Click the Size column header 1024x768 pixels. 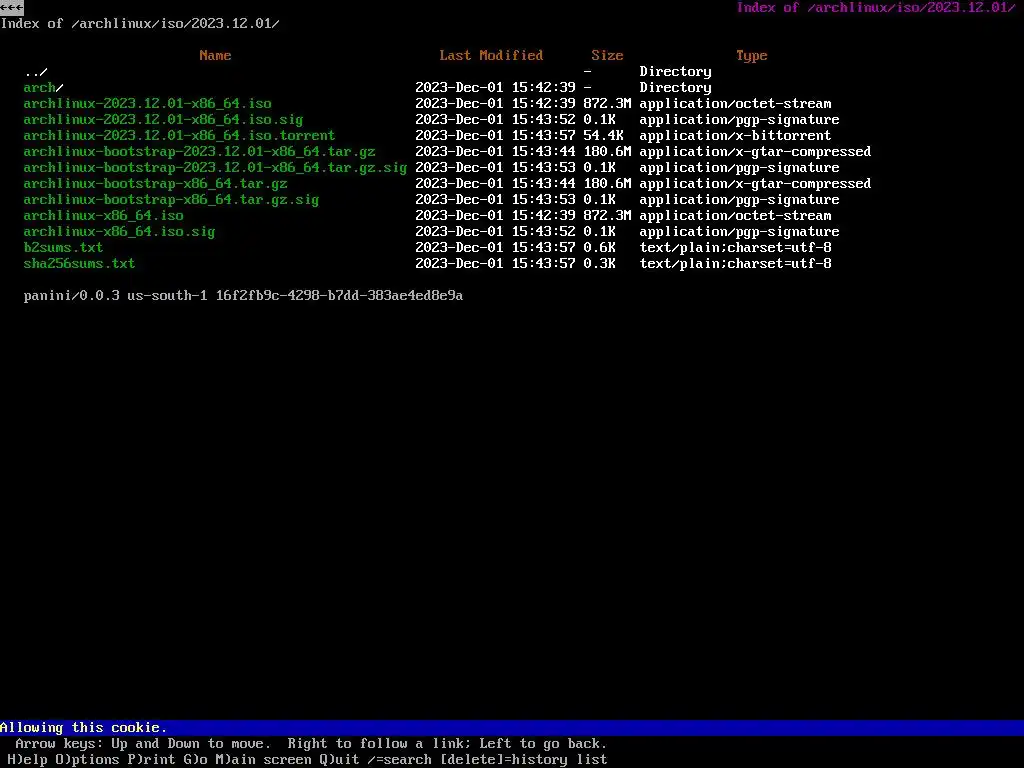coord(607,56)
